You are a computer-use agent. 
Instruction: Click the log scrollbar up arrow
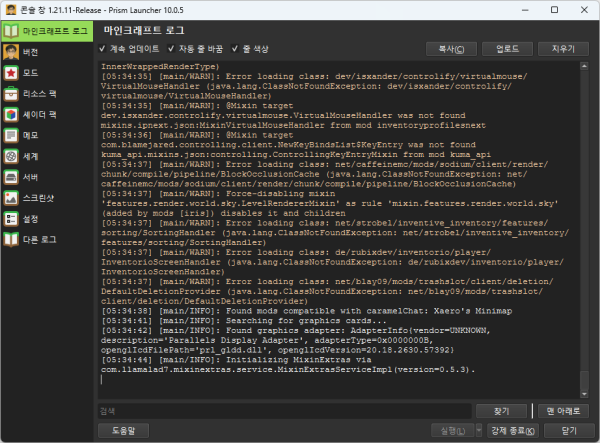pyautogui.click(x=584, y=66)
